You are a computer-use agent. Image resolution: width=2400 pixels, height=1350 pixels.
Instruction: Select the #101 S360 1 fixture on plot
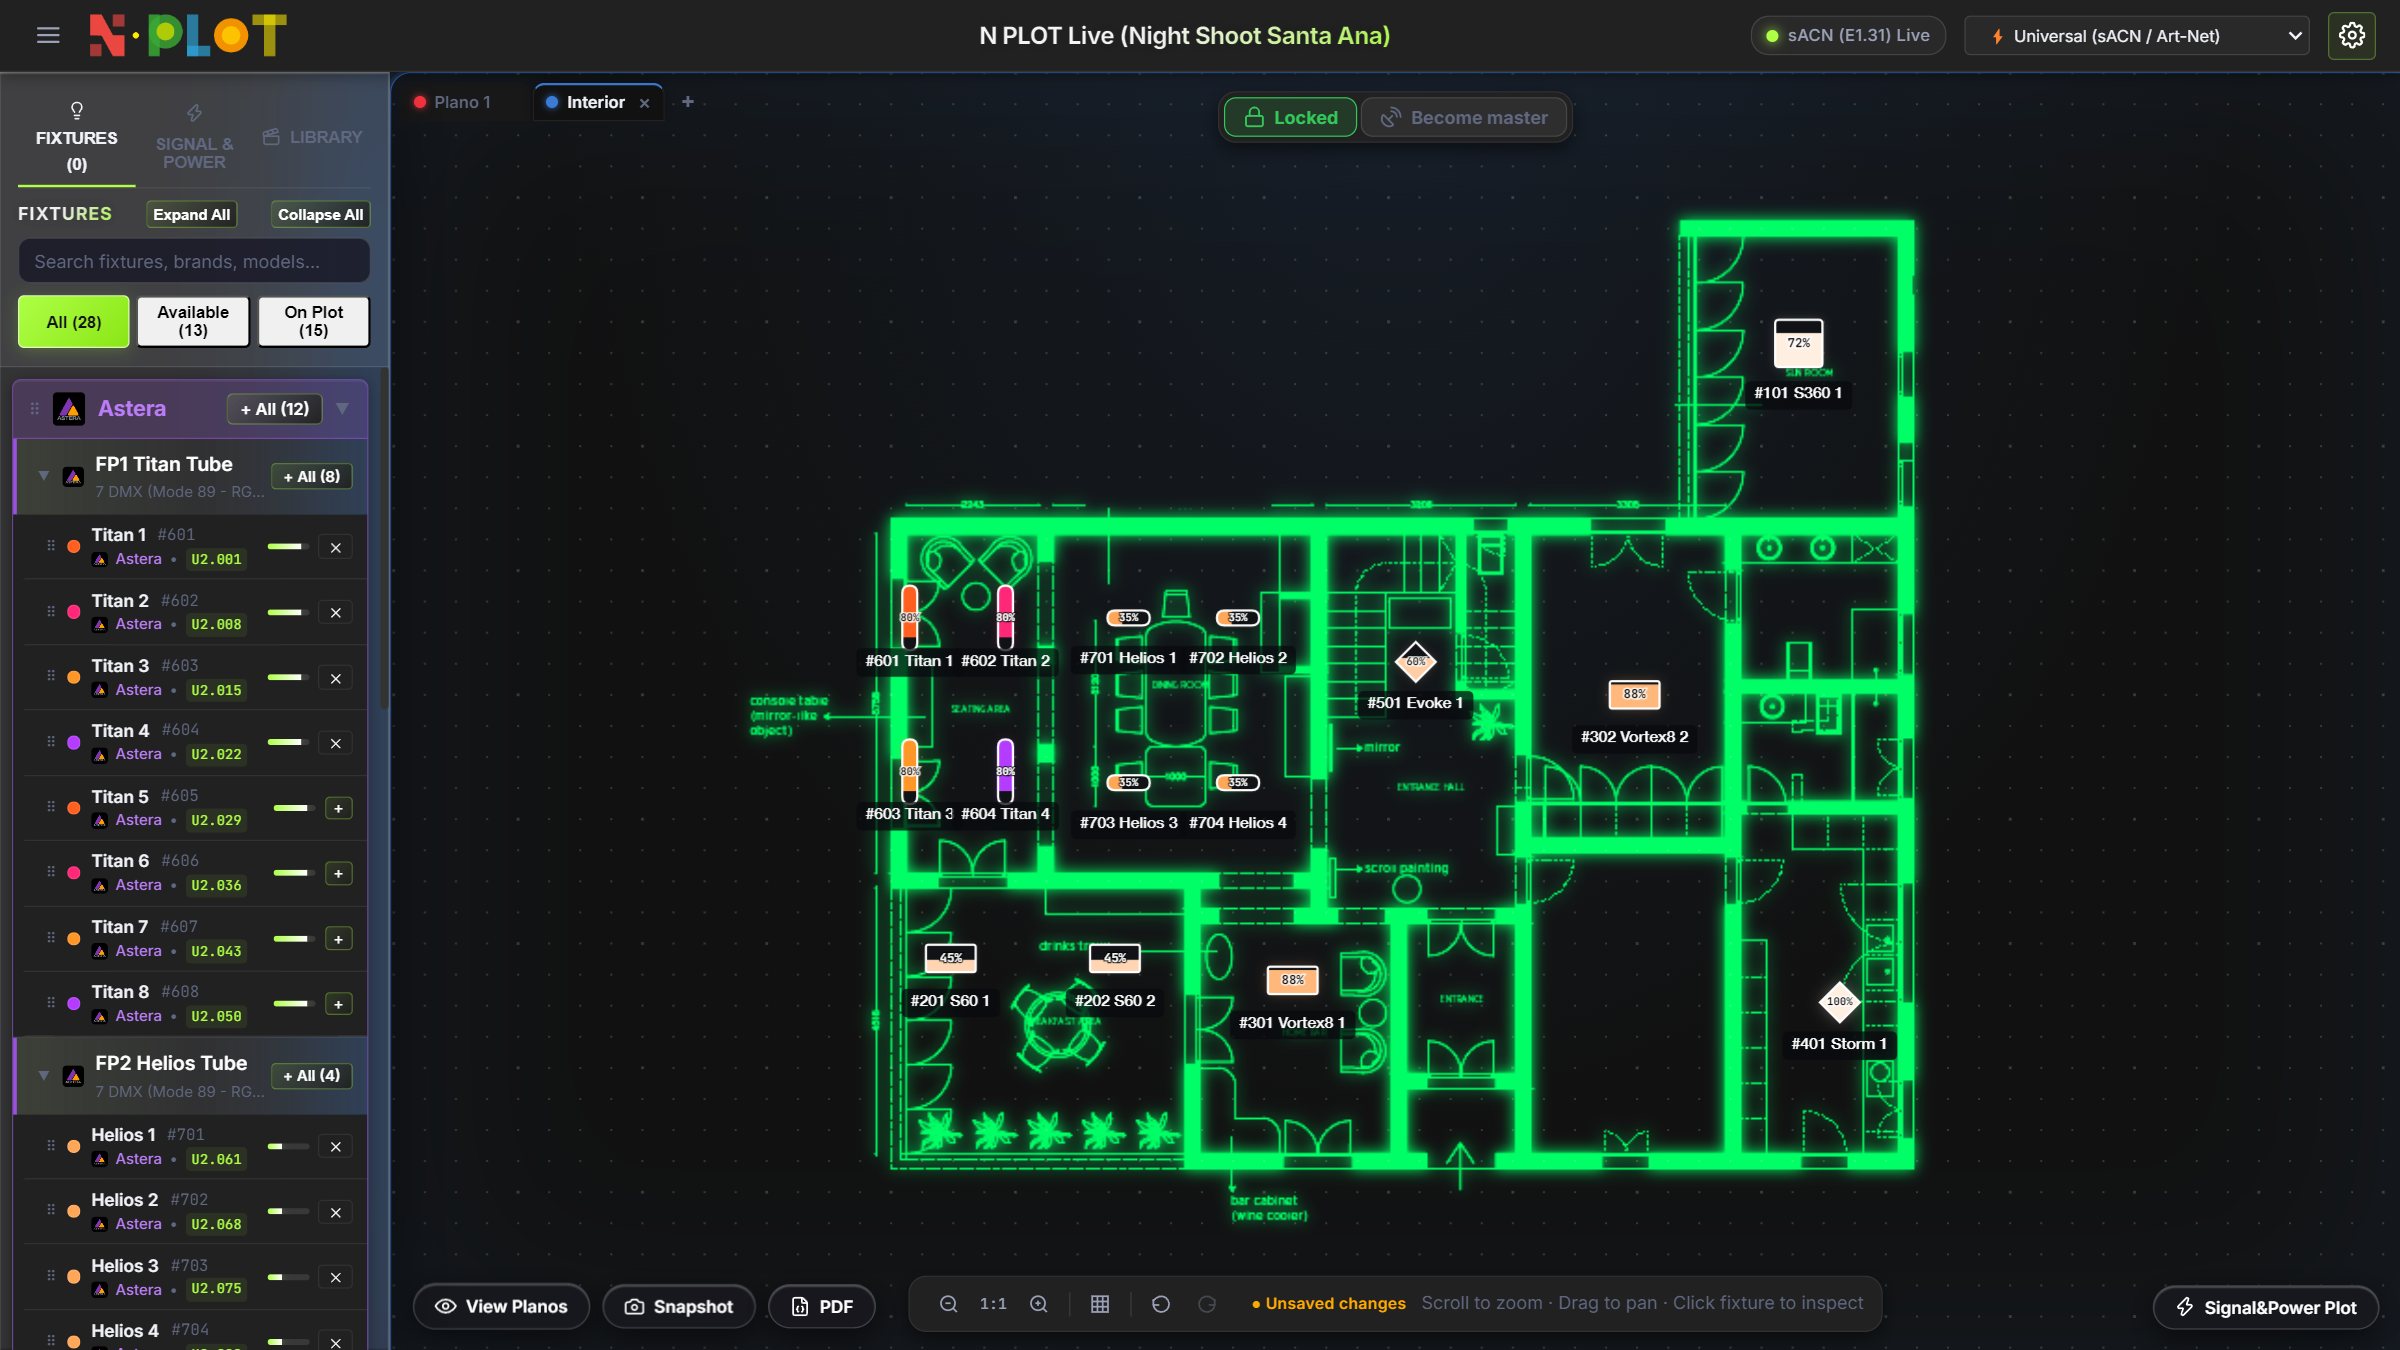pos(1798,344)
